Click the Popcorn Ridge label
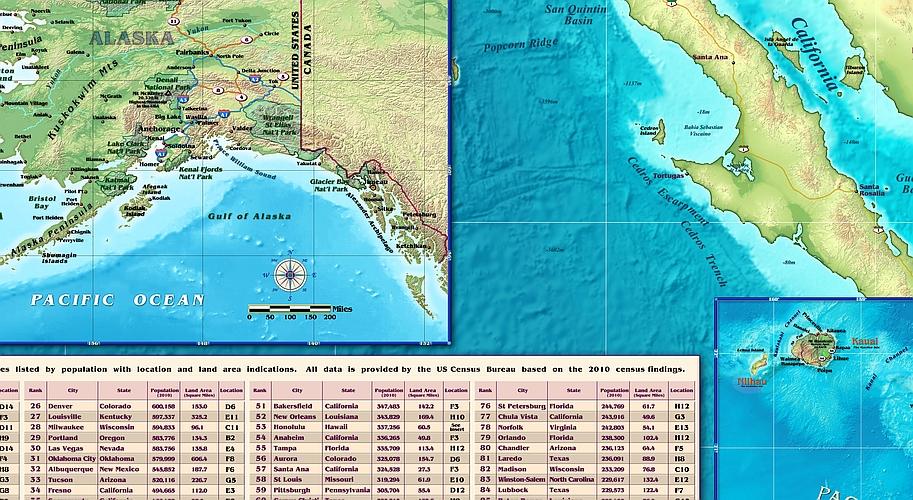Viewport: 913px width, 500px height. pyautogui.click(x=521, y=44)
